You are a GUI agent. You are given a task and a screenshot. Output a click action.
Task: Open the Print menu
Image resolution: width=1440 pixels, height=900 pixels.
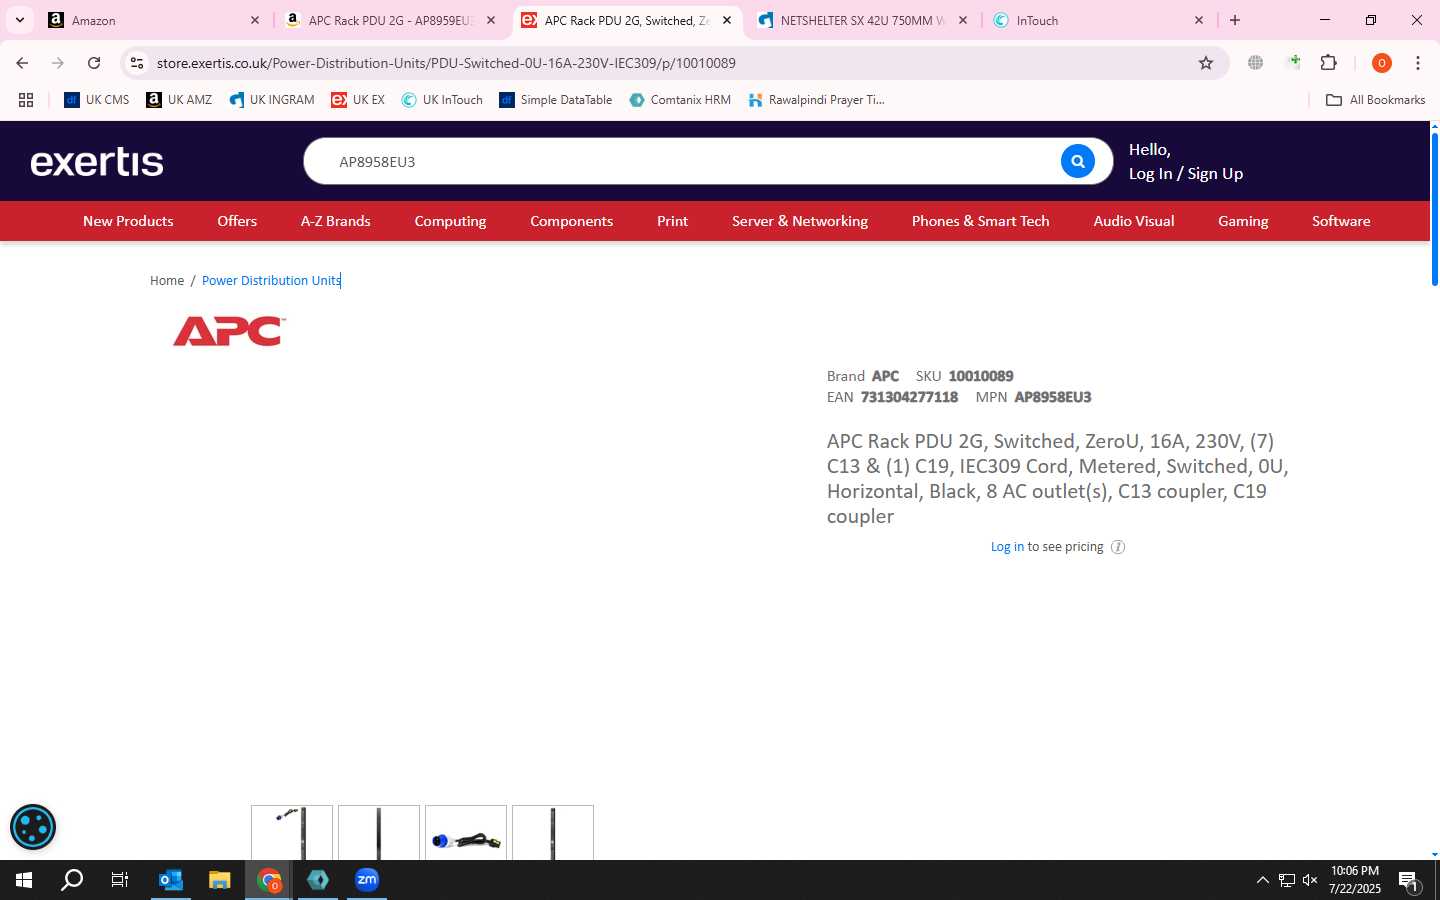672,221
